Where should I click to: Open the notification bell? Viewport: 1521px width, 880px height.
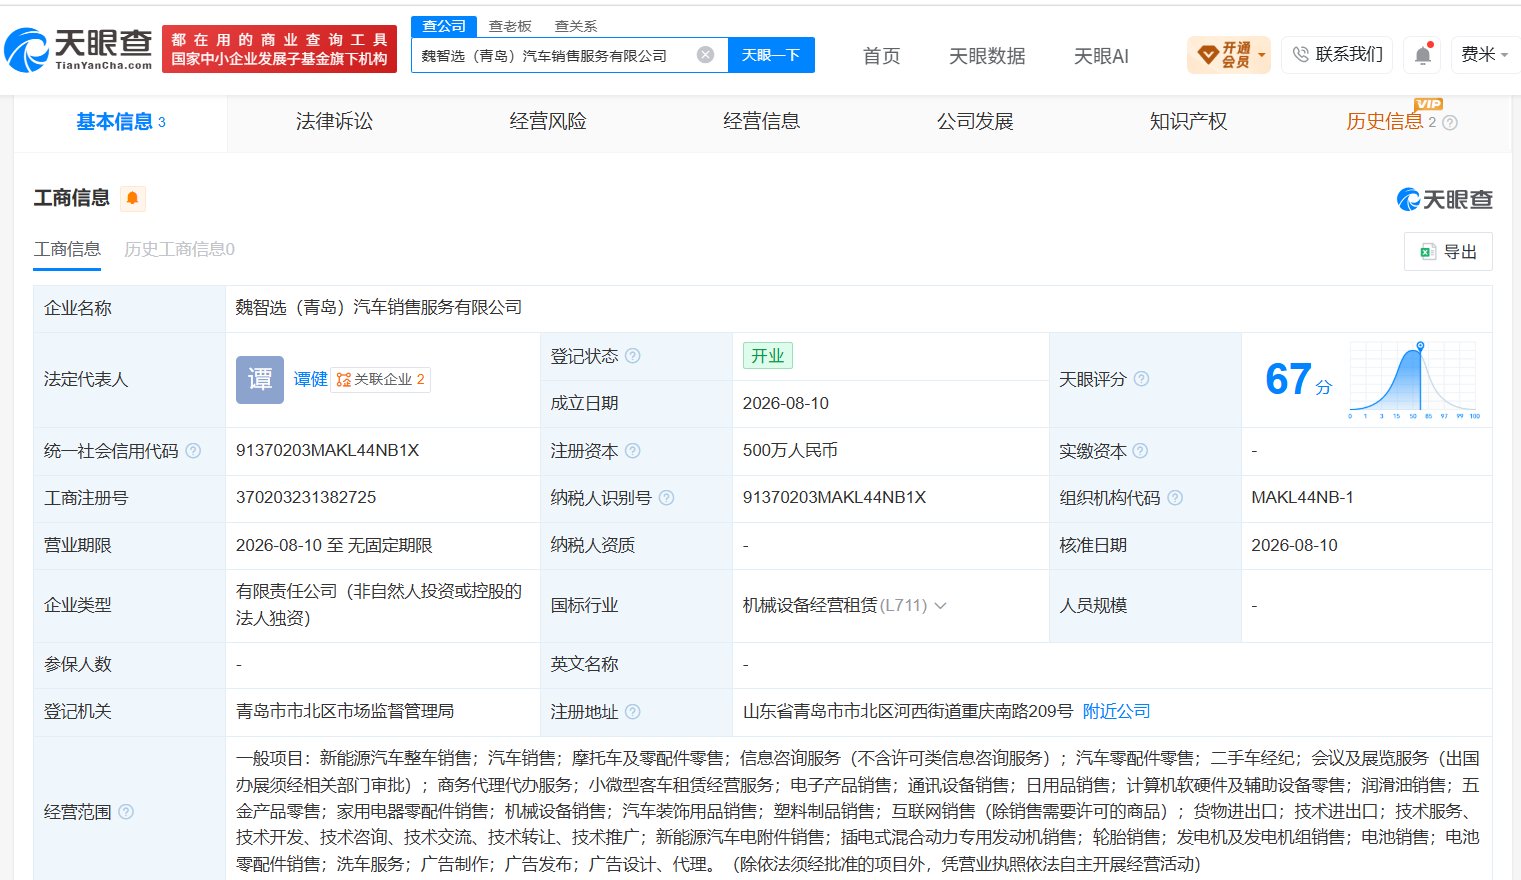click(x=1423, y=55)
